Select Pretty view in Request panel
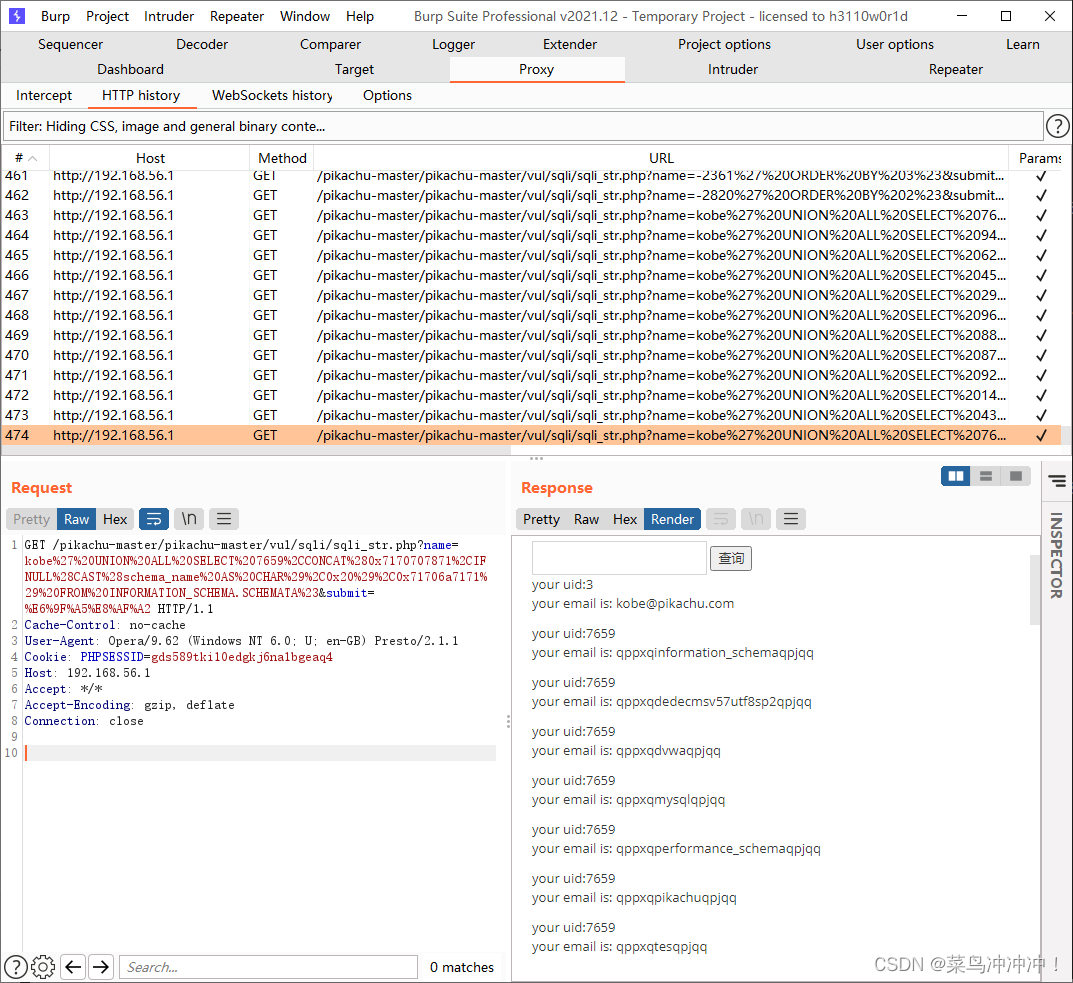The image size is (1073, 983). (31, 519)
